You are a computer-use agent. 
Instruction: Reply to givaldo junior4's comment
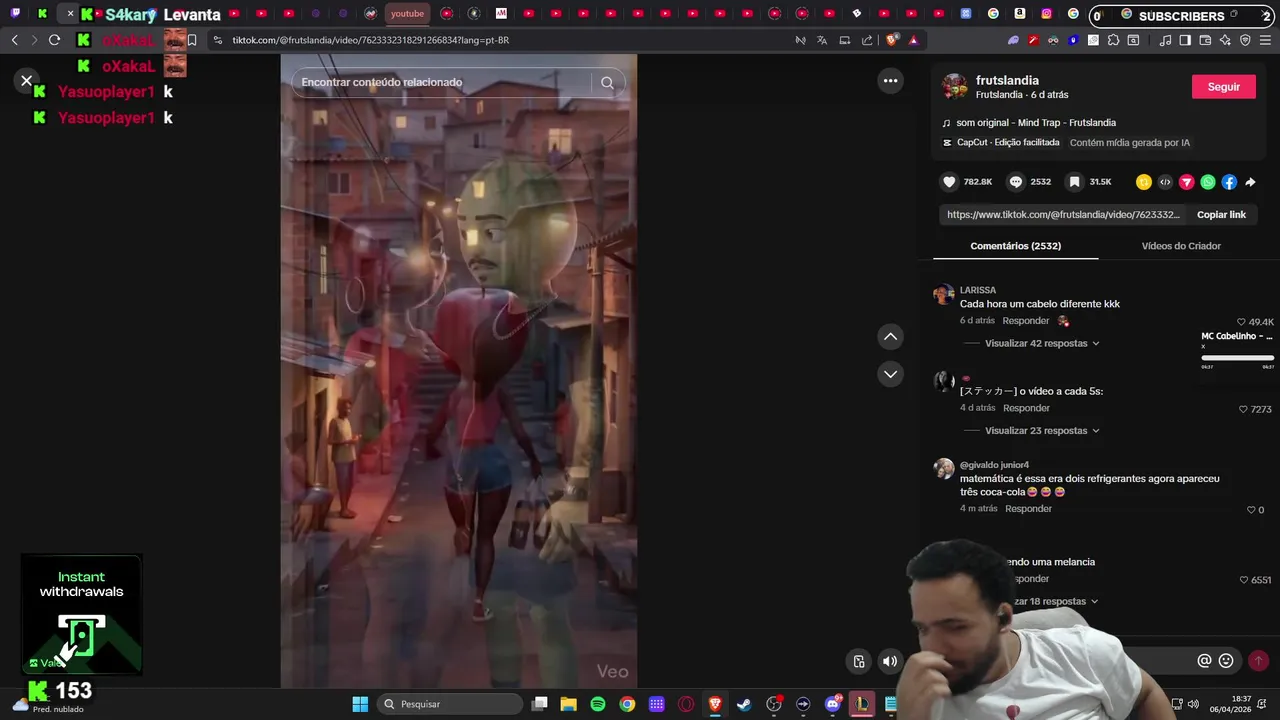pos(1028,509)
